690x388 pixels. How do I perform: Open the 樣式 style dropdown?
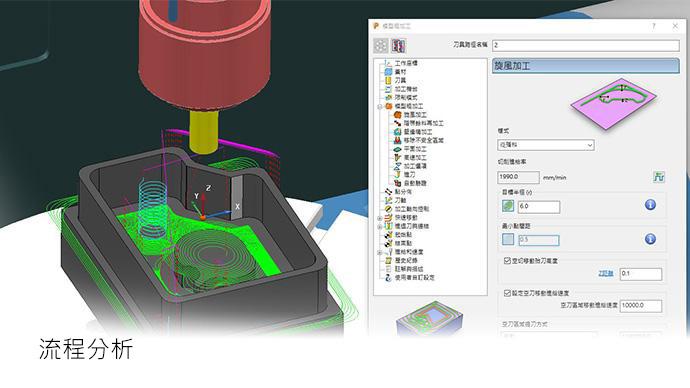(546, 145)
